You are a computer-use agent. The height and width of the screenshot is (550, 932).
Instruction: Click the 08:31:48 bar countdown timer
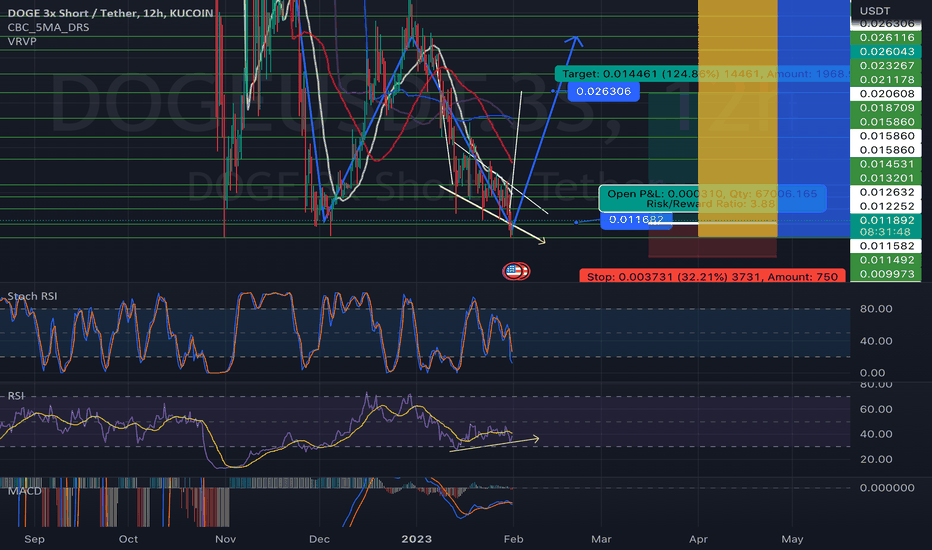pyautogui.click(x=884, y=232)
